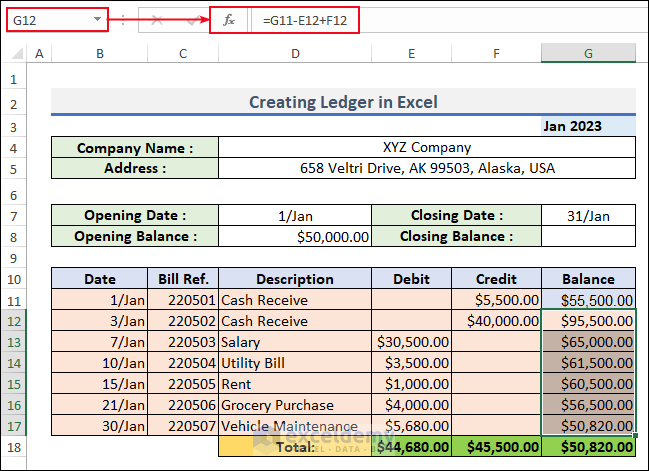This screenshot has width=649, height=471.
Task: Click the 'Opening Date :' label cell
Action: (135, 215)
